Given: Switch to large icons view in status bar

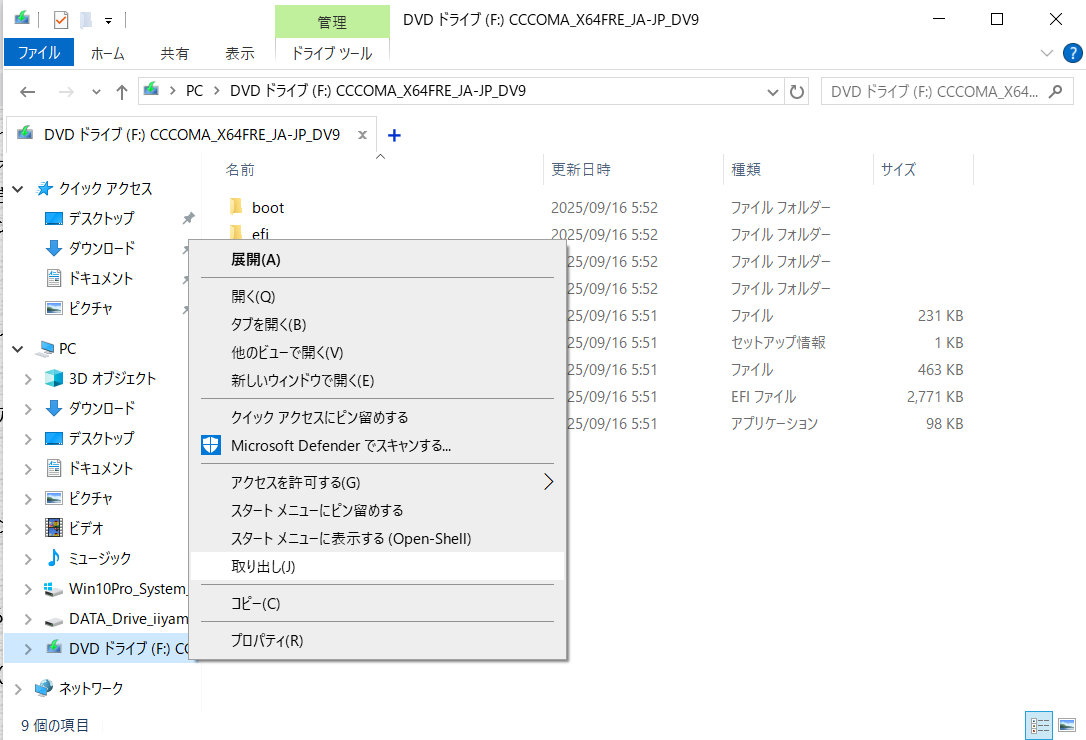Looking at the screenshot, I should (1065, 725).
